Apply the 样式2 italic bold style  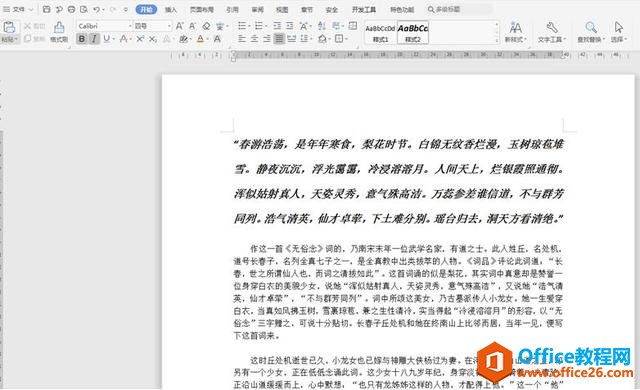point(413,33)
